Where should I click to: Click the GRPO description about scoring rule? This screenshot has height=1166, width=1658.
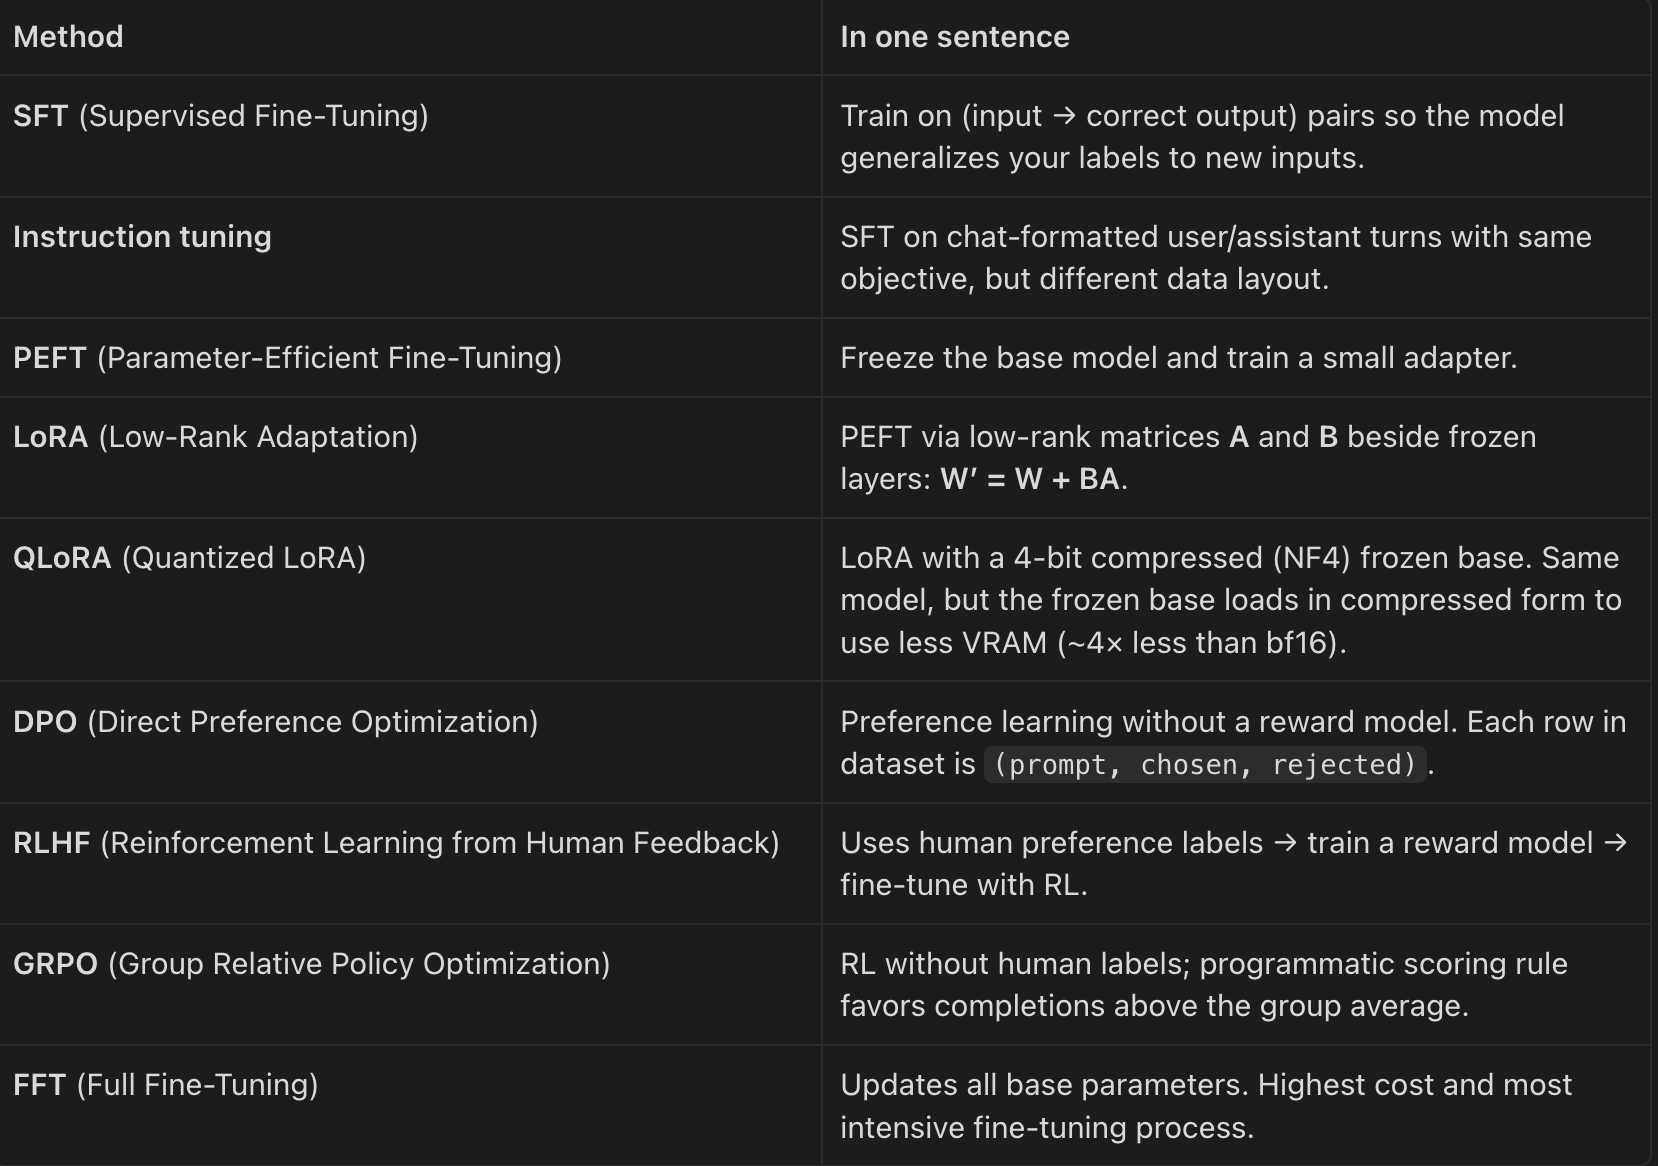(x=1204, y=985)
